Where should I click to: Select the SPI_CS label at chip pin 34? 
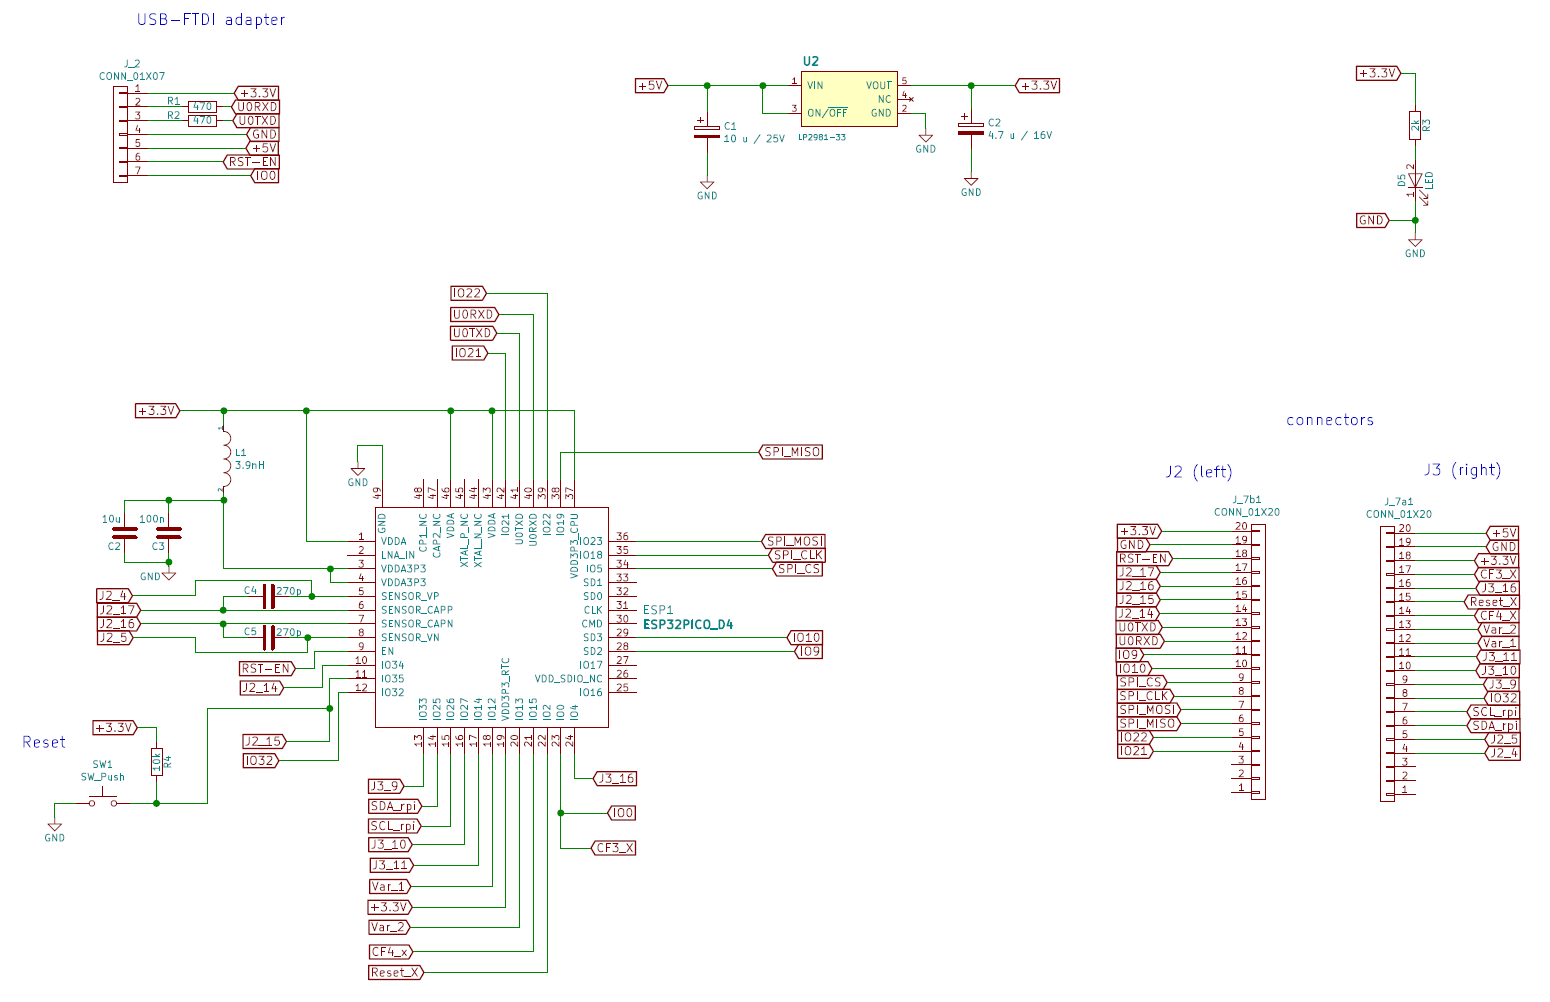(799, 569)
